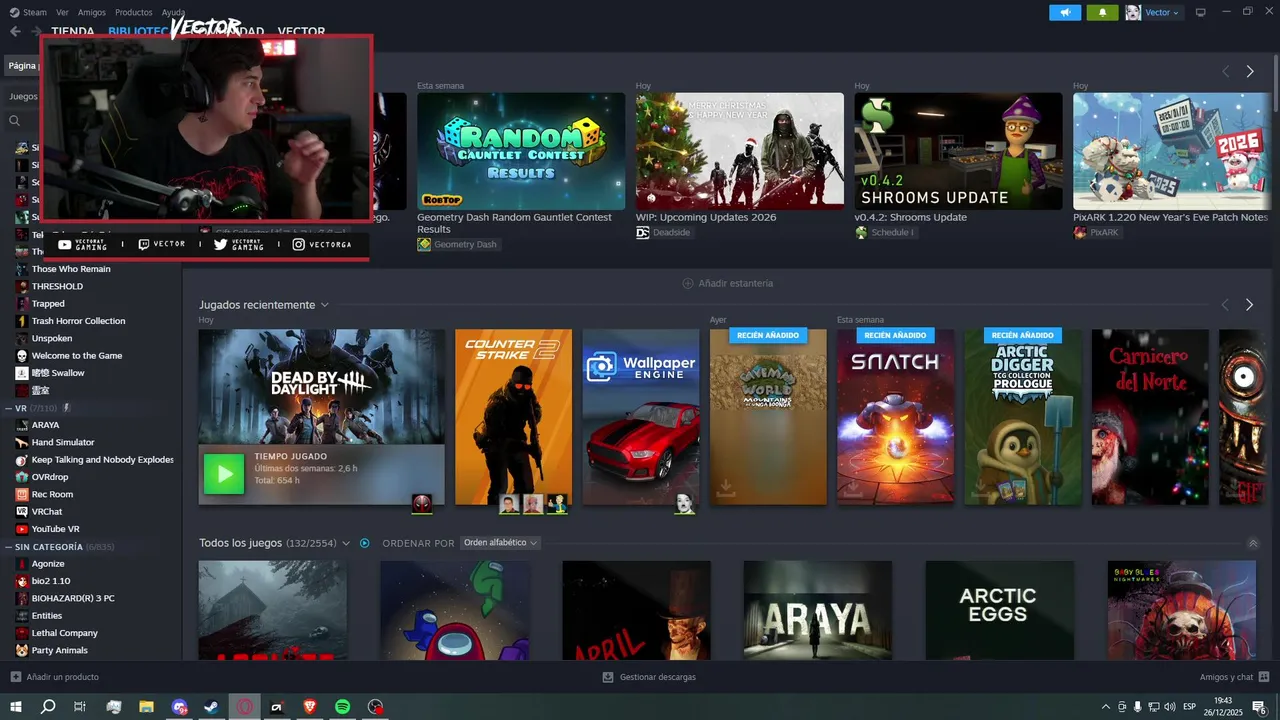Toggle the VR category lightning filter icon
This screenshot has height=720, width=1280.
click(x=66, y=408)
